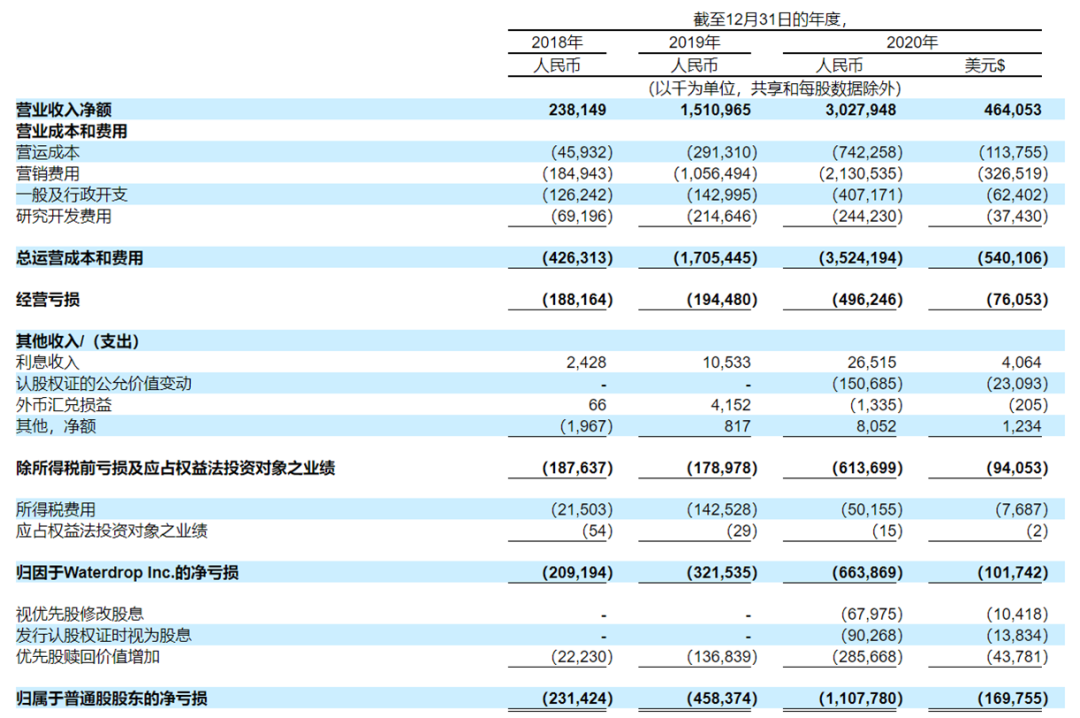The image size is (1080, 718).
Task: Select the 所得税费用 row label
Action: [56, 510]
